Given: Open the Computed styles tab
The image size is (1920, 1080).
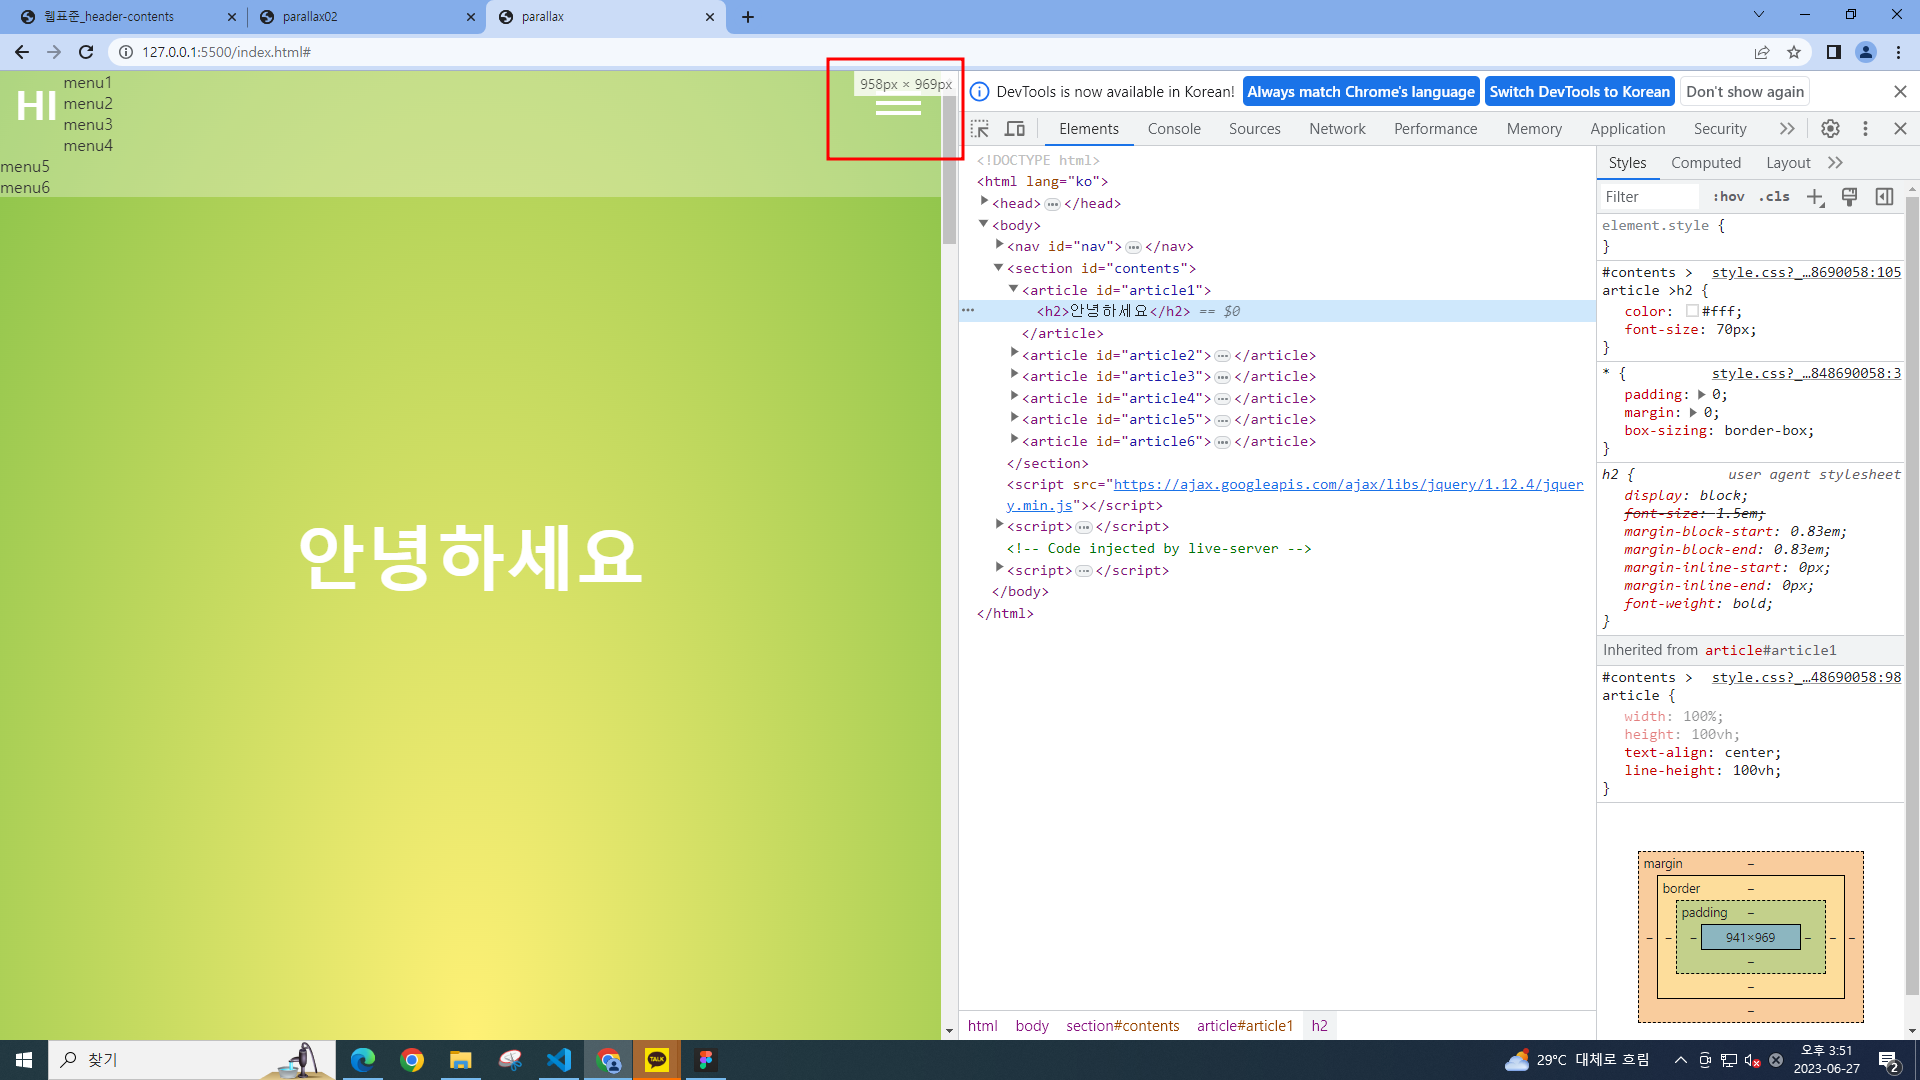Looking at the screenshot, I should pos(1705,163).
